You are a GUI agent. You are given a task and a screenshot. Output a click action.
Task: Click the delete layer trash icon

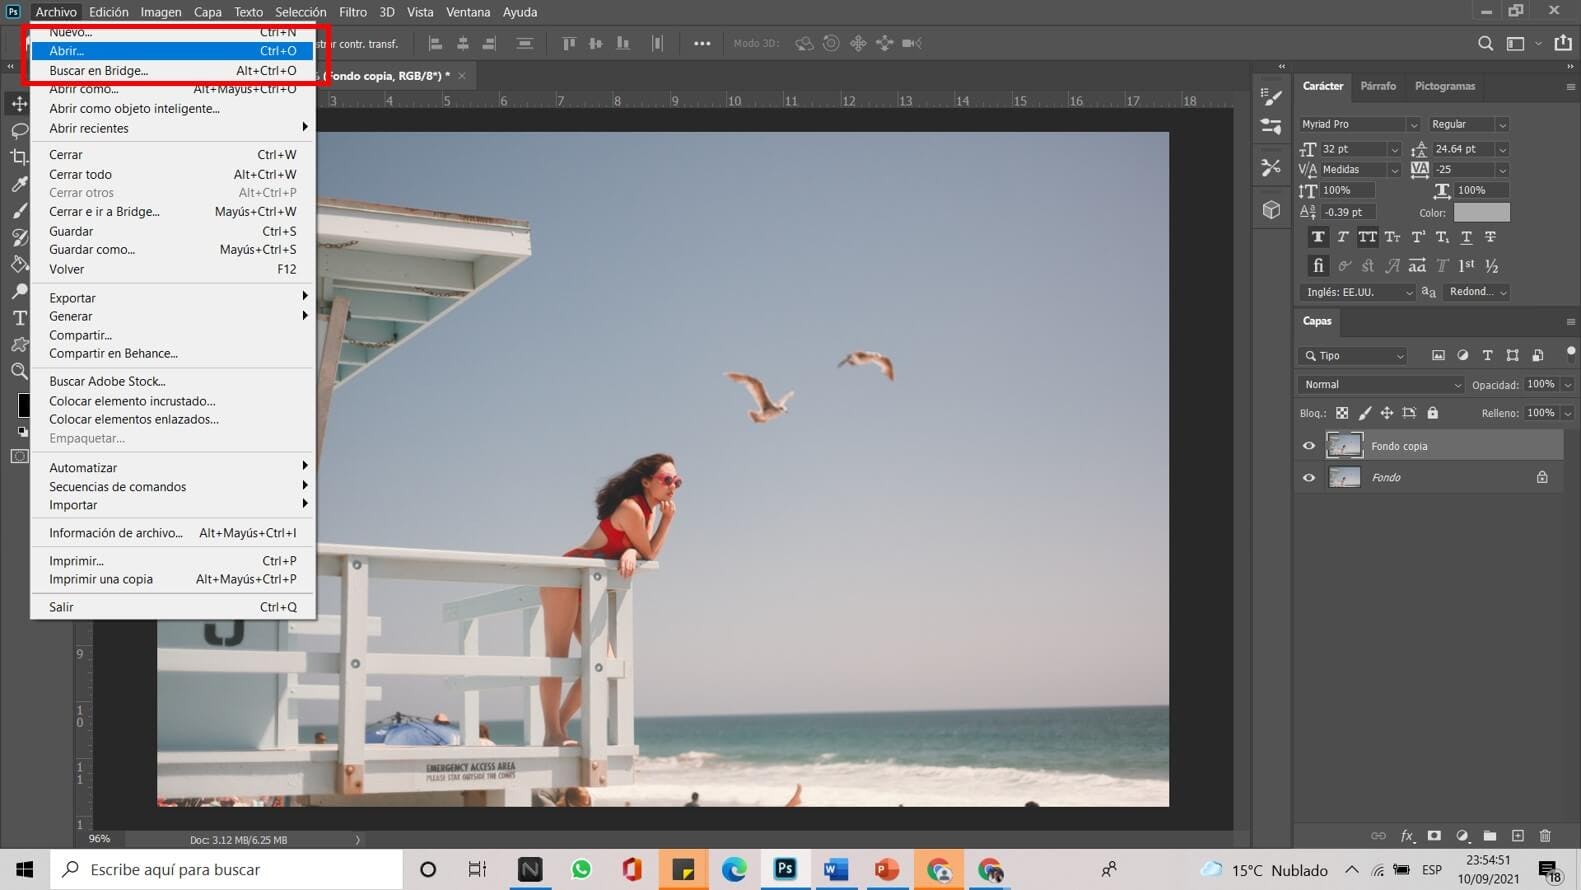1545,836
